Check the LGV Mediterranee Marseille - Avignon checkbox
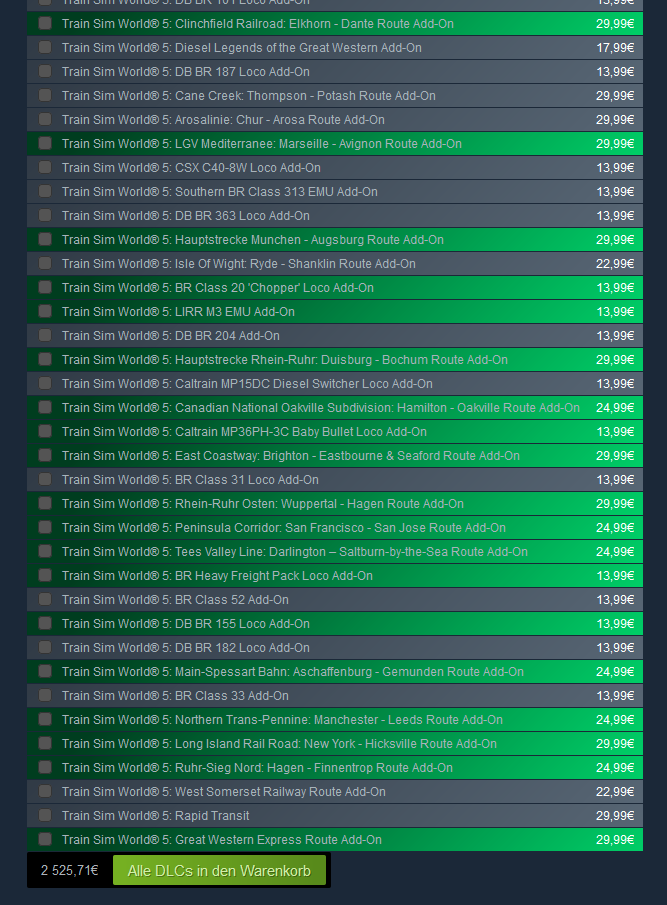The height and width of the screenshot is (905, 667). pyautogui.click(x=45, y=143)
